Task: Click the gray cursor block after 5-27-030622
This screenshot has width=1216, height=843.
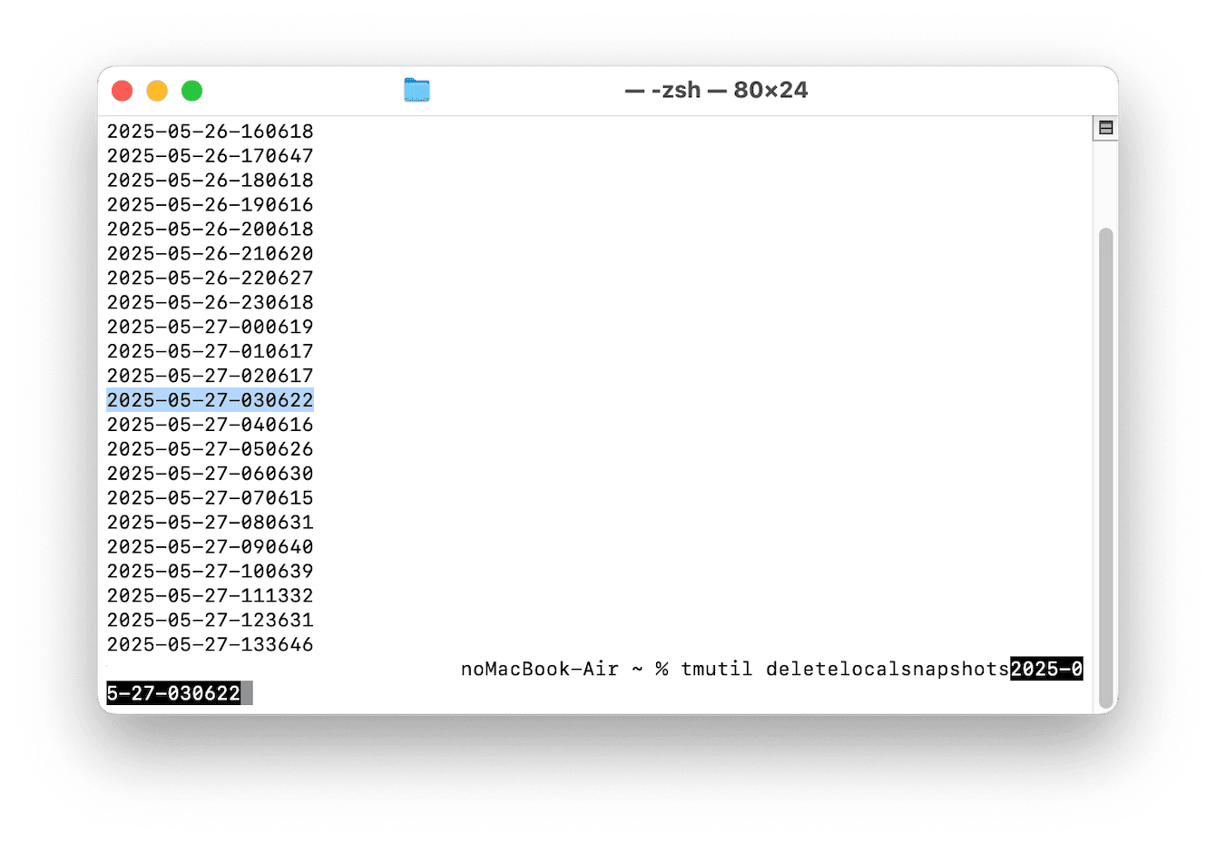Action: (x=247, y=693)
